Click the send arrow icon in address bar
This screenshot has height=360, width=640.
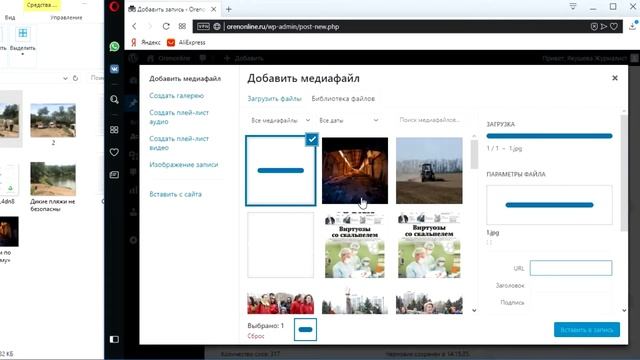click(x=604, y=27)
